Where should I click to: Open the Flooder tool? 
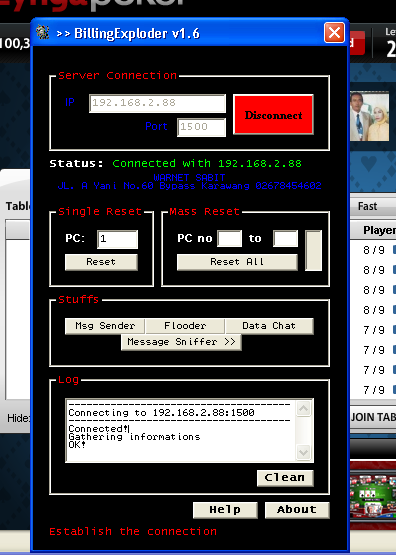click(x=185, y=326)
